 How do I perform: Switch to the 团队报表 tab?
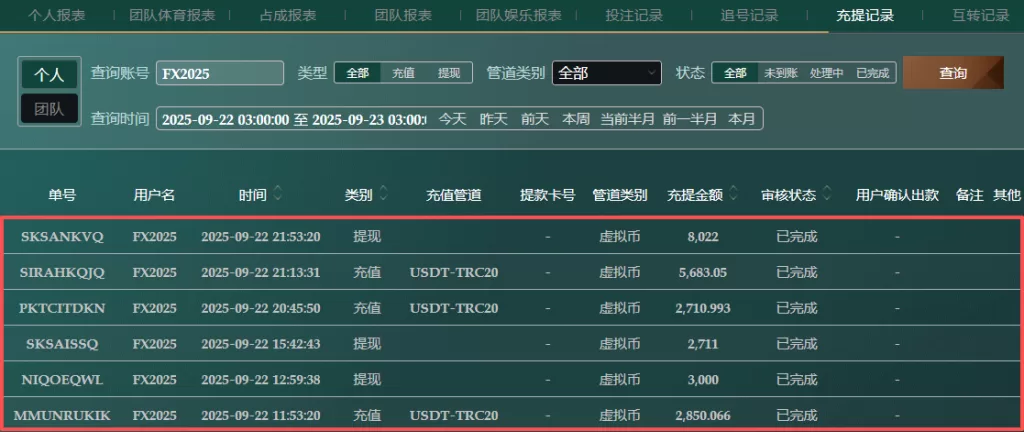[403, 16]
